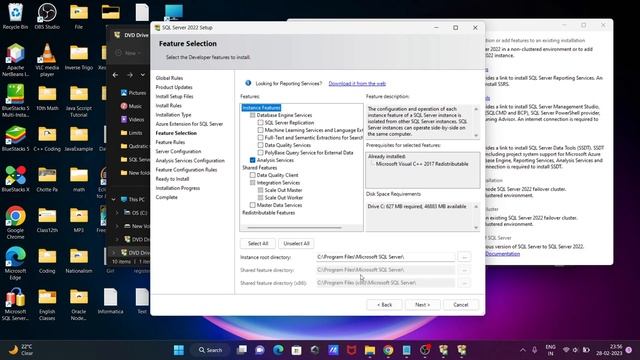This screenshot has width=640, height=360.
Task: Launch VLC media player desktop shortcut
Action: [x=47, y=60]
